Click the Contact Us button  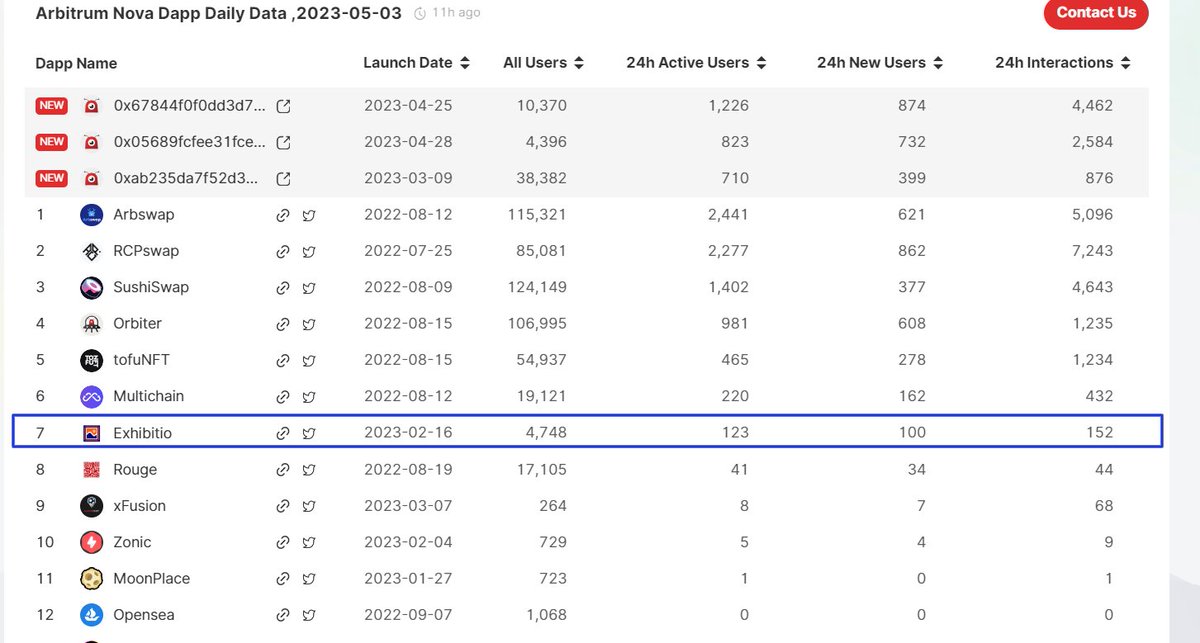pyautogui.click(x=1096, y=13)
